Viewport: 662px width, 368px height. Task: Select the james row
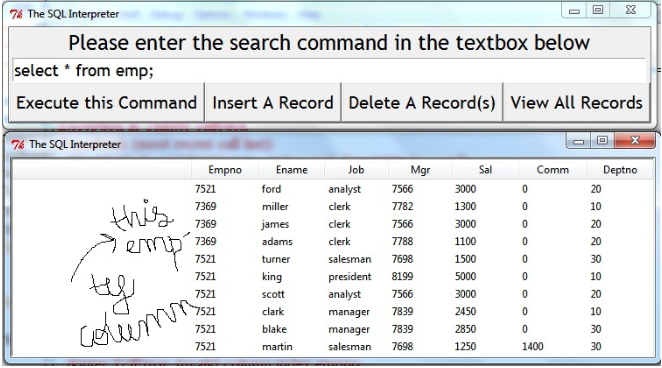tap(333, 224)
